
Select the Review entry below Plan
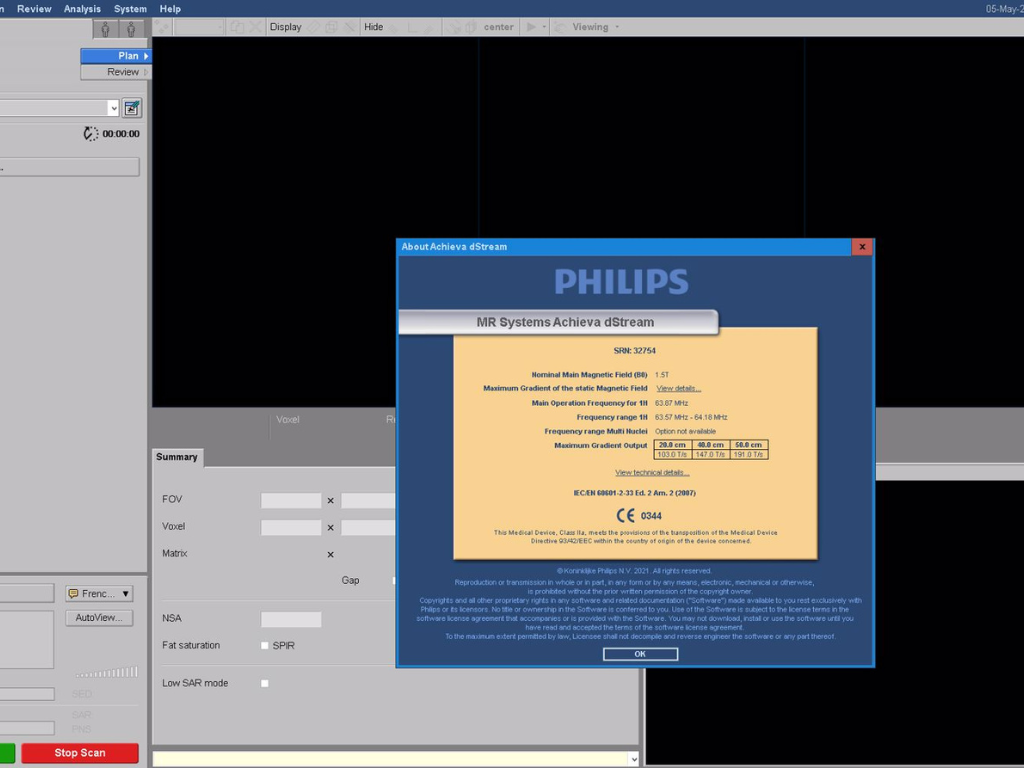coord(116,72)
